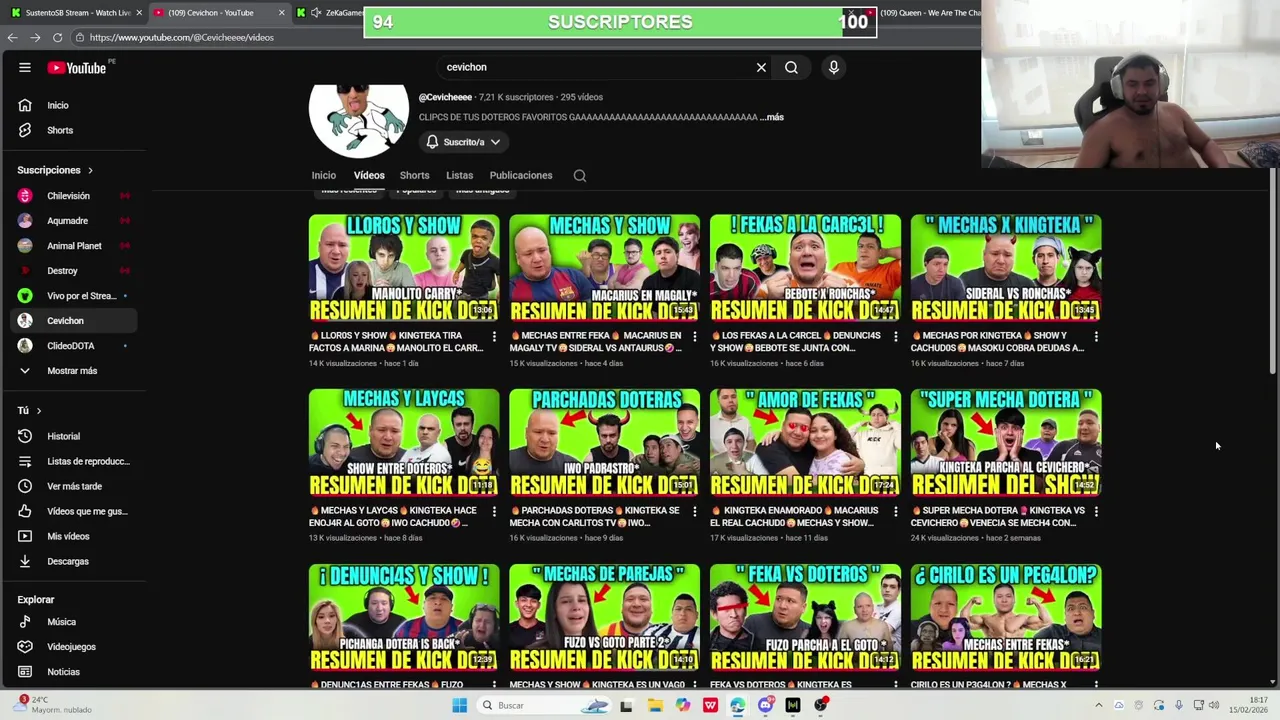Open Videojuegos under Explorar

69,647
